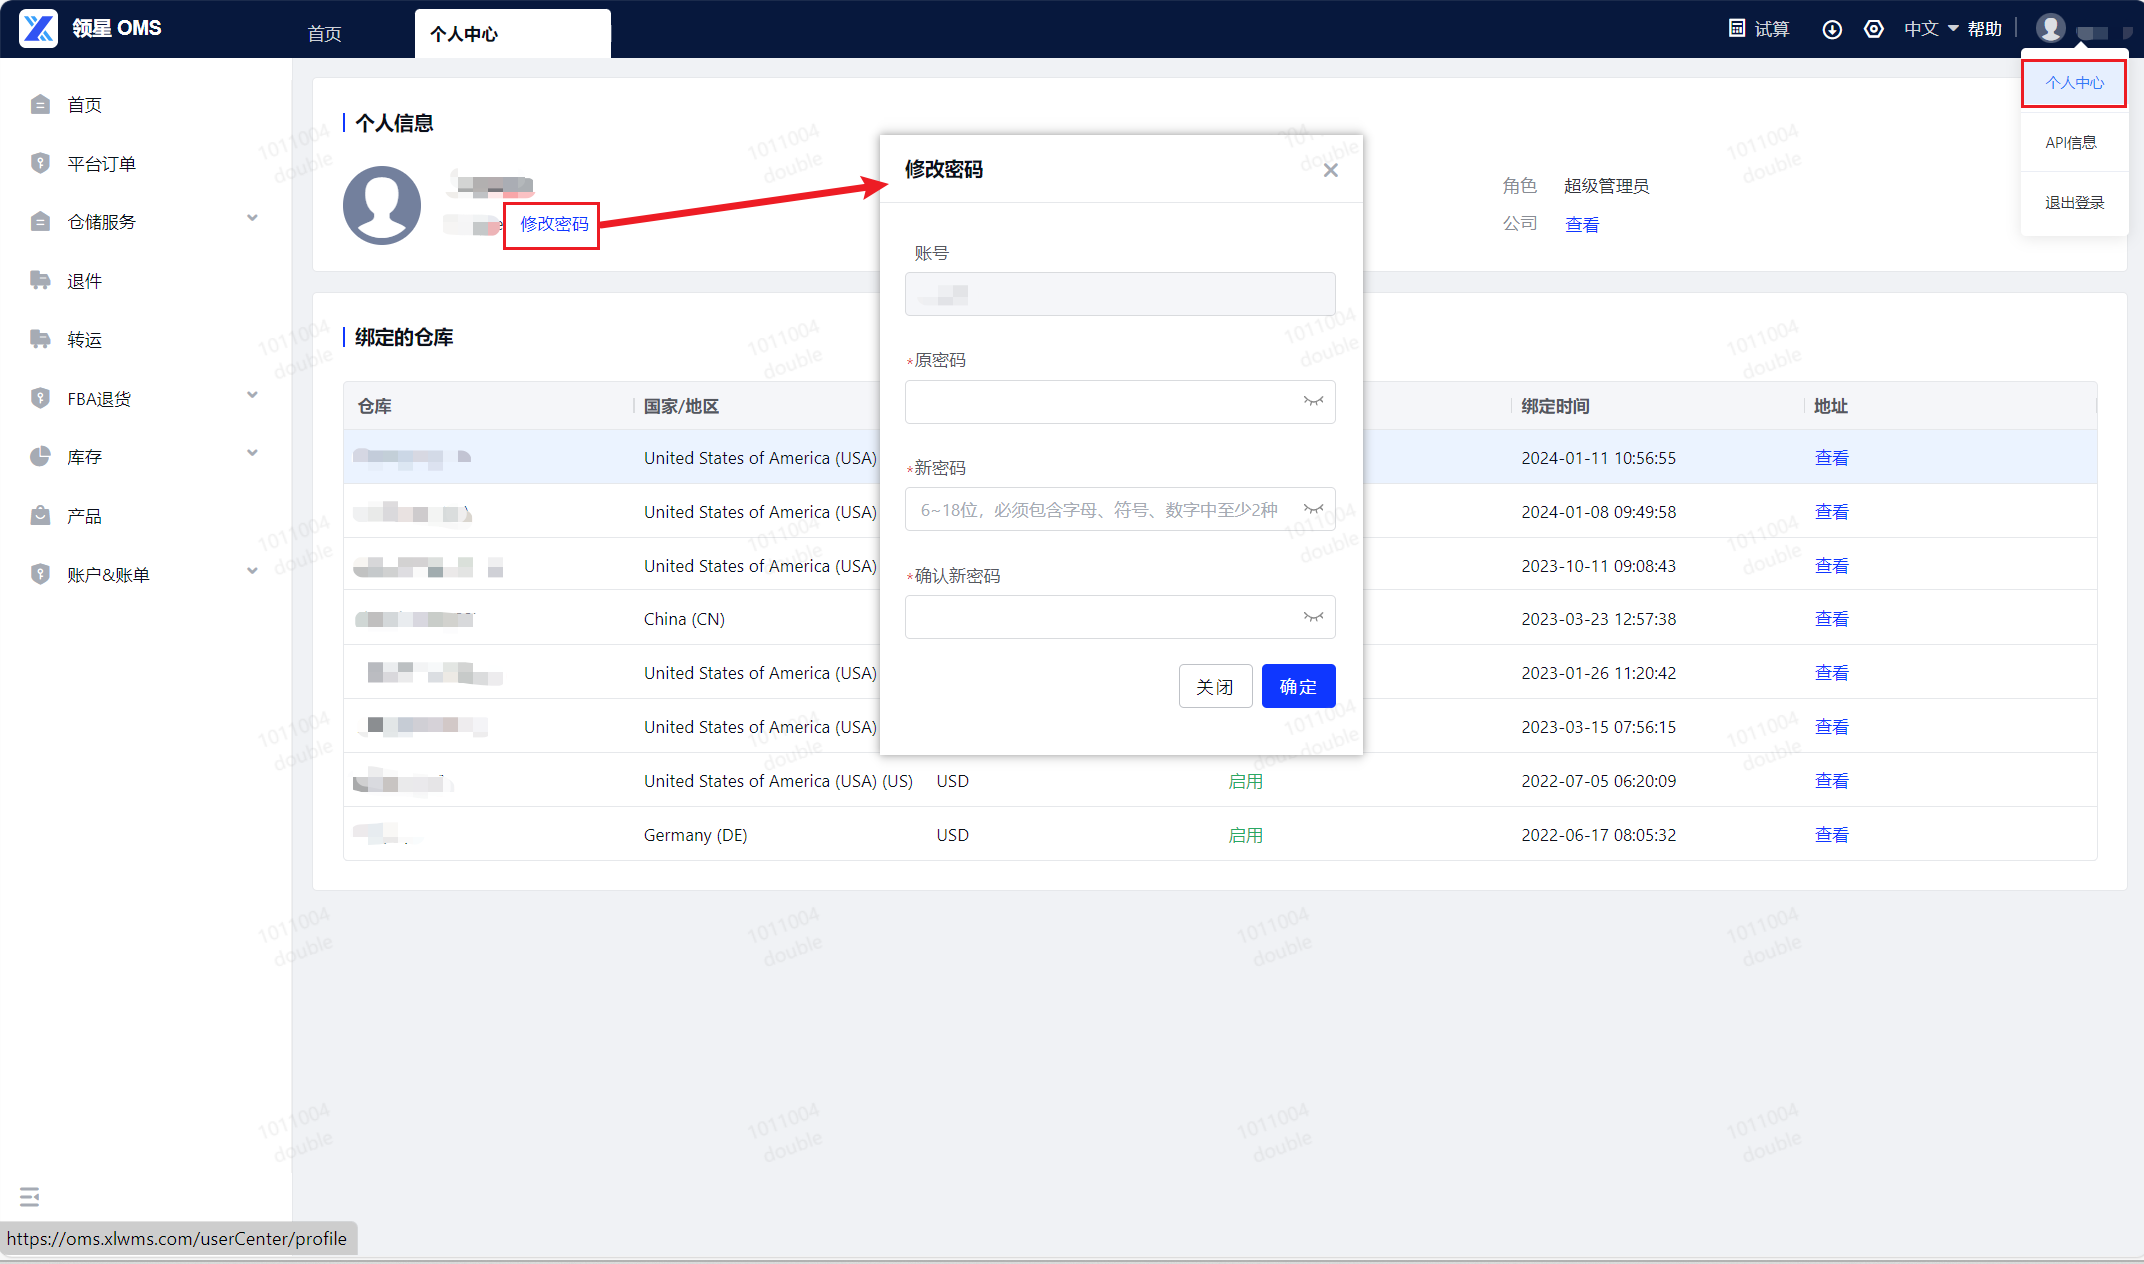Viewport: 2144px width, 1264px height.
Task: Show 新密码 using eye icon
Action: pos(1313,509)
